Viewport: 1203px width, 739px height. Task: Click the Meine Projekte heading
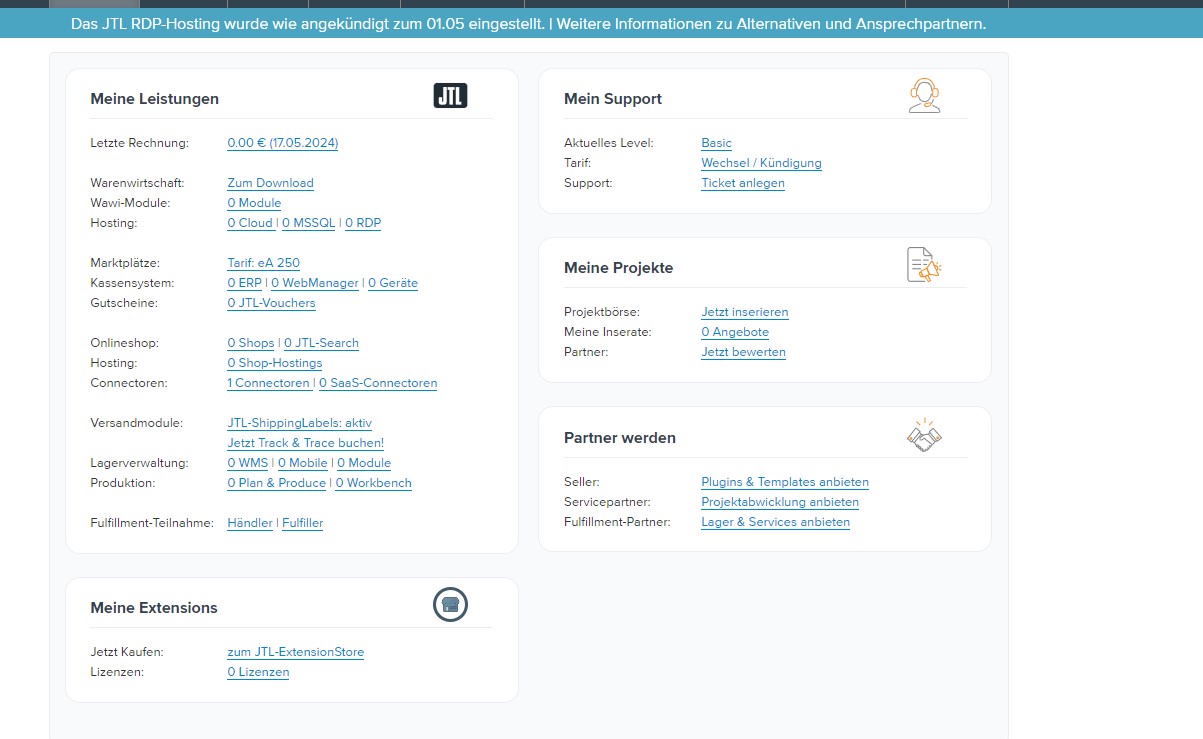[x=619, y=268]
